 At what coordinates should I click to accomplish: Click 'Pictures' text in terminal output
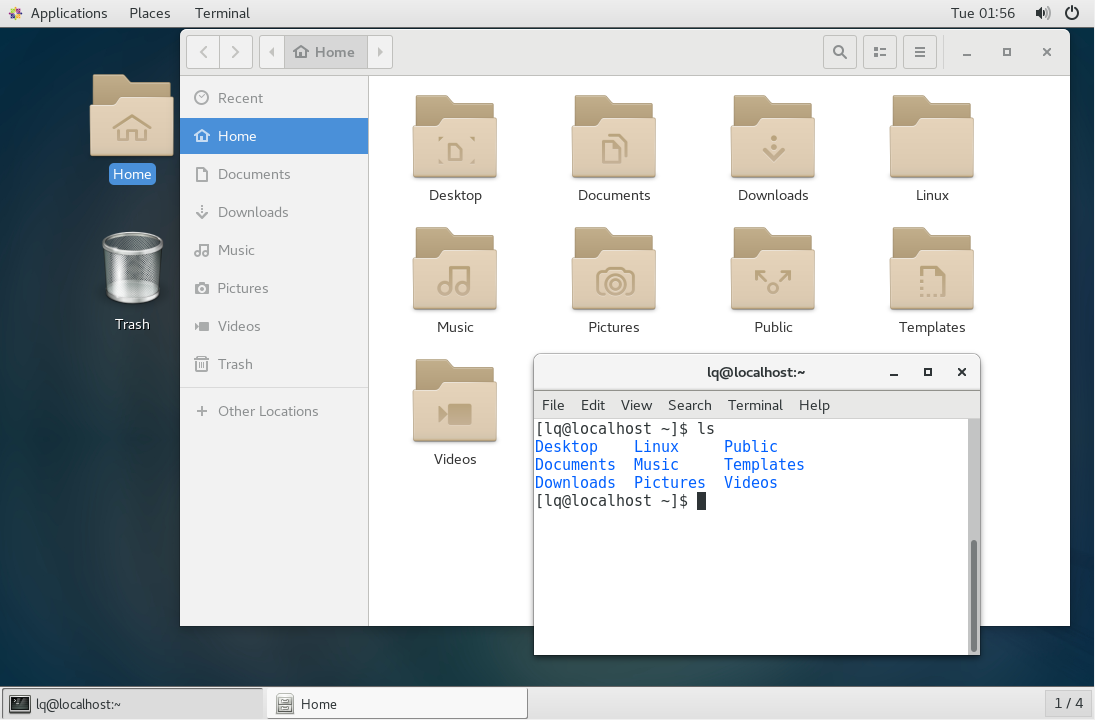(x=670, y=483)
